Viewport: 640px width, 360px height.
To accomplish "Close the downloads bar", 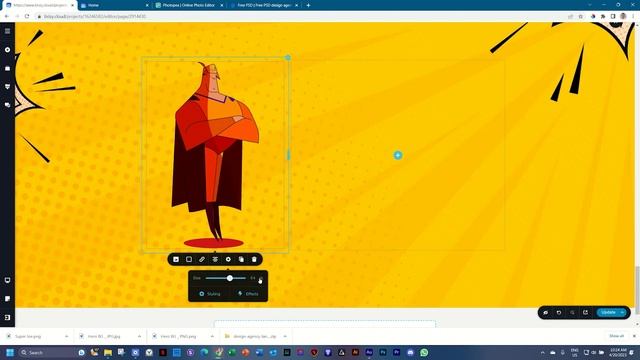I will point(634,336).
